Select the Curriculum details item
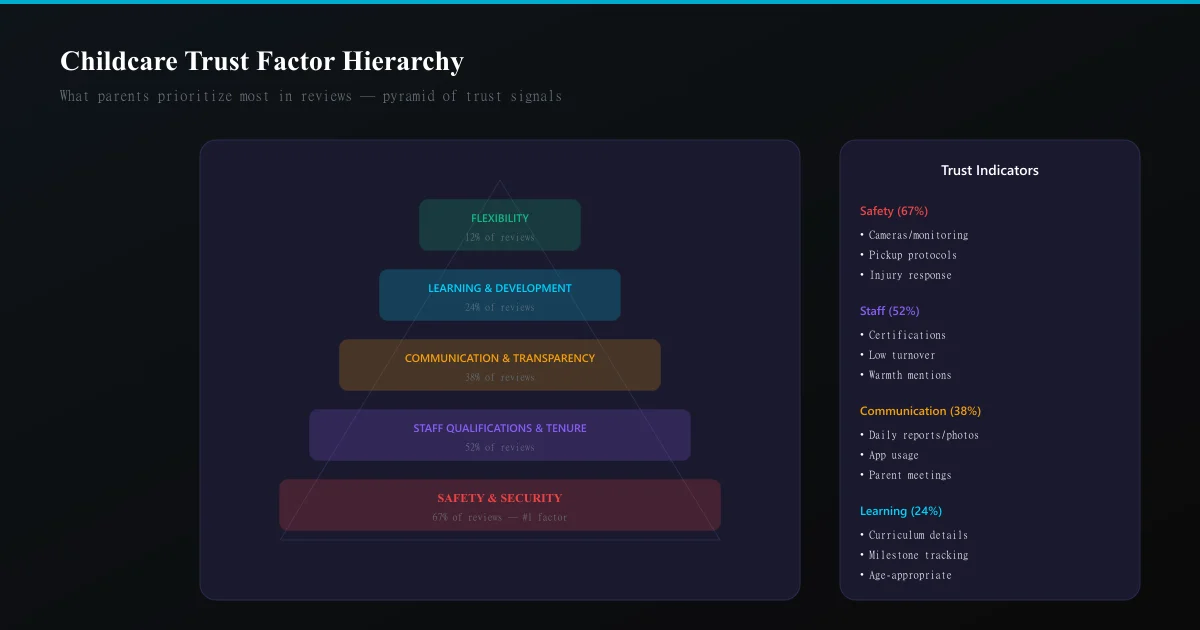This screenshot has width=1200, height=630. pos(914,535)
